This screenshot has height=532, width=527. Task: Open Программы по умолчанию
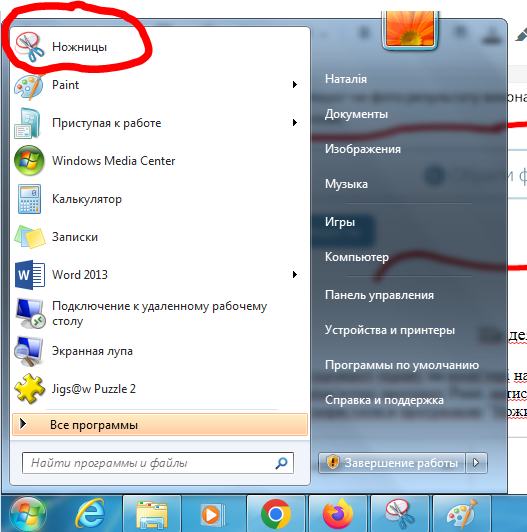402,365
